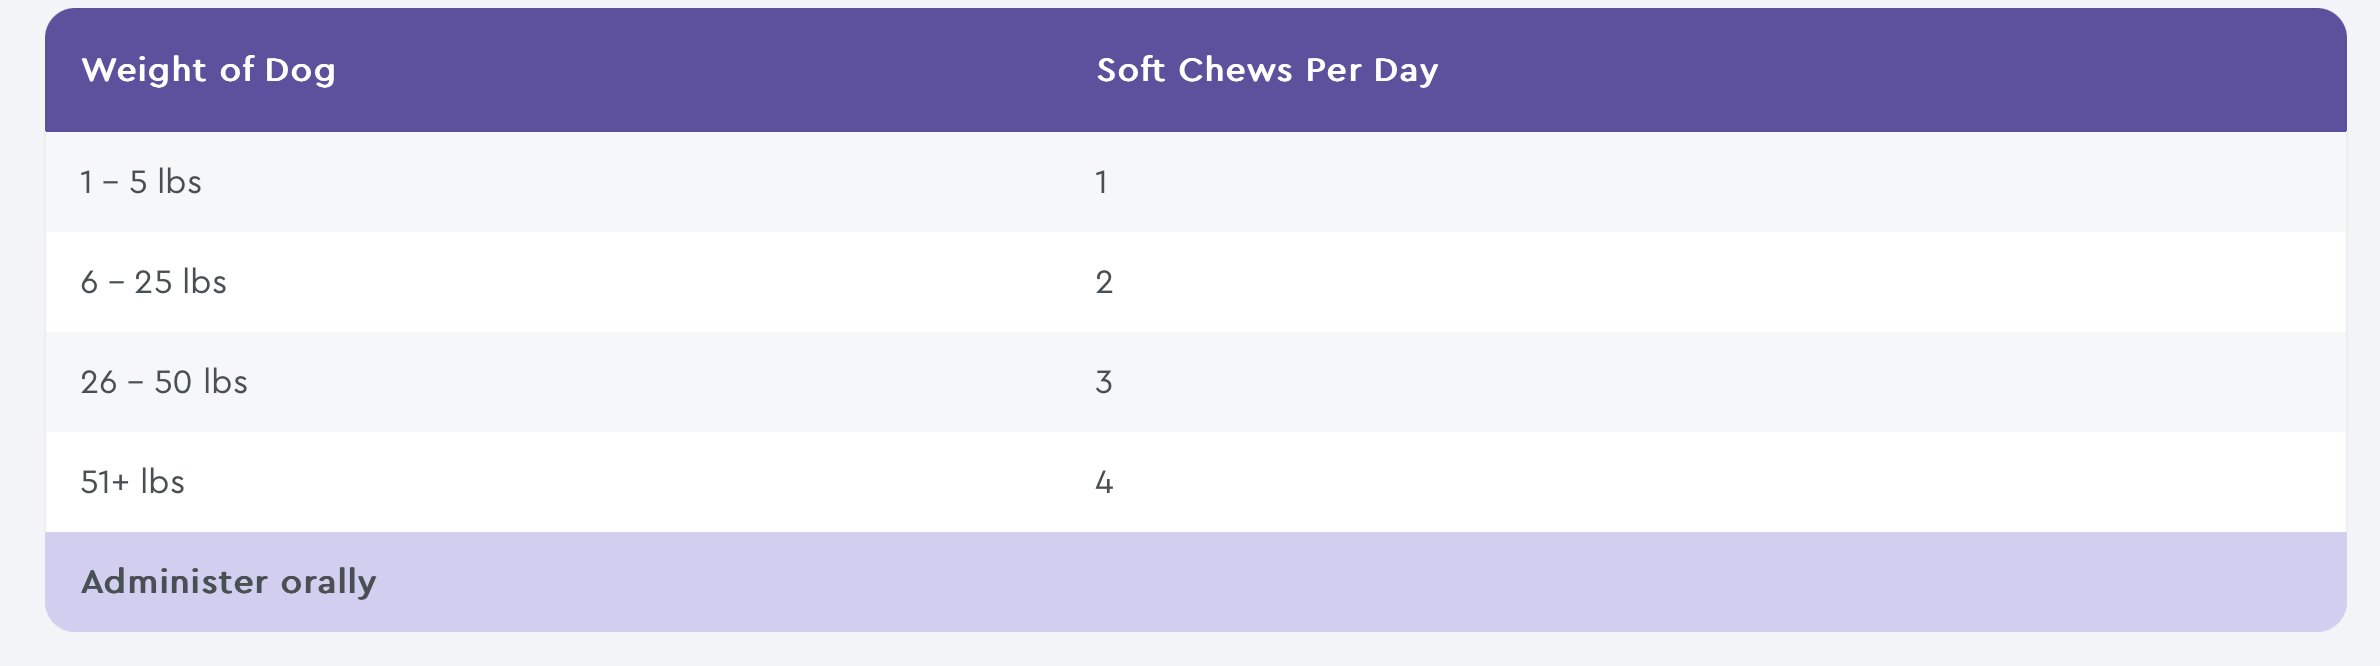The height and width of the screenshot is (666, 2380).
Task: Click the word "orally" in the footer
Action: 328,582
